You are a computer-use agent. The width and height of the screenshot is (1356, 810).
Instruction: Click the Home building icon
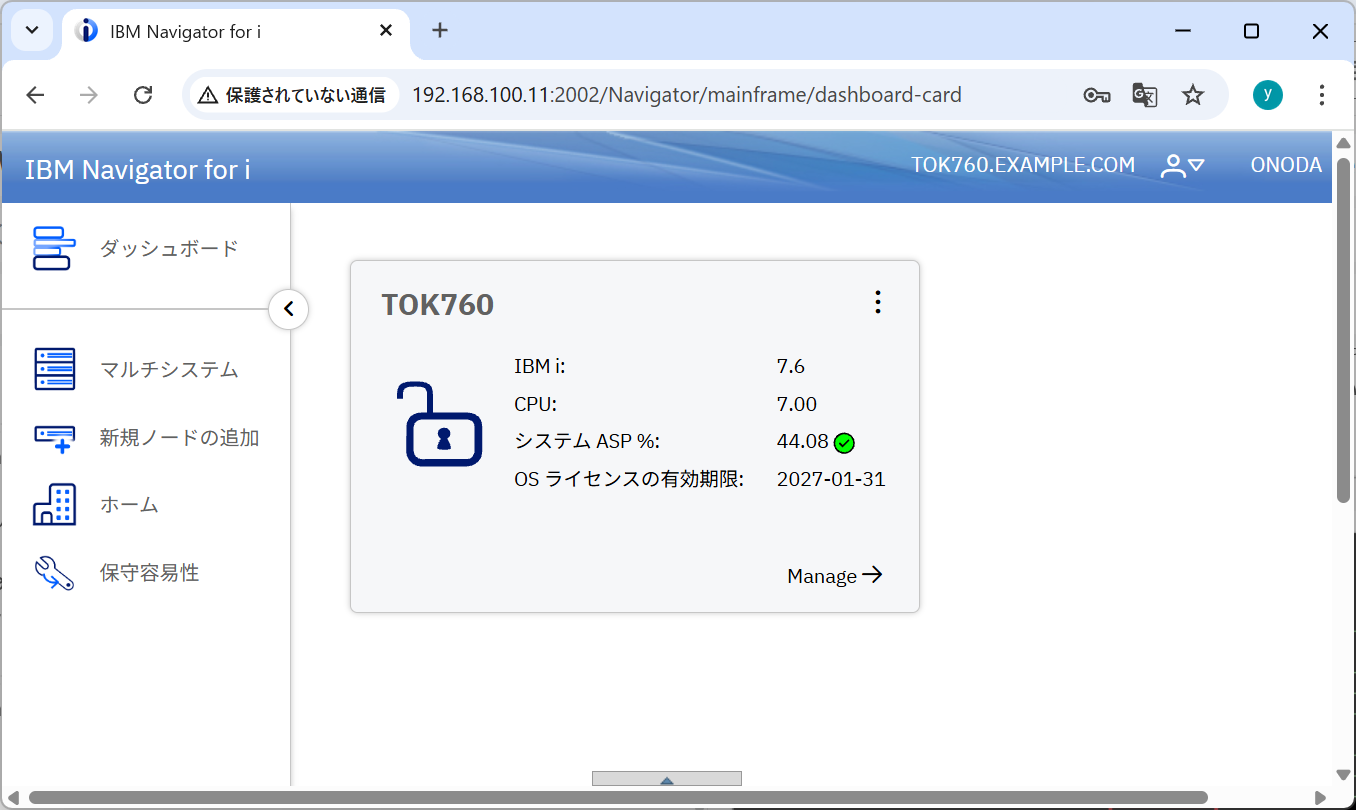point(54,505)
